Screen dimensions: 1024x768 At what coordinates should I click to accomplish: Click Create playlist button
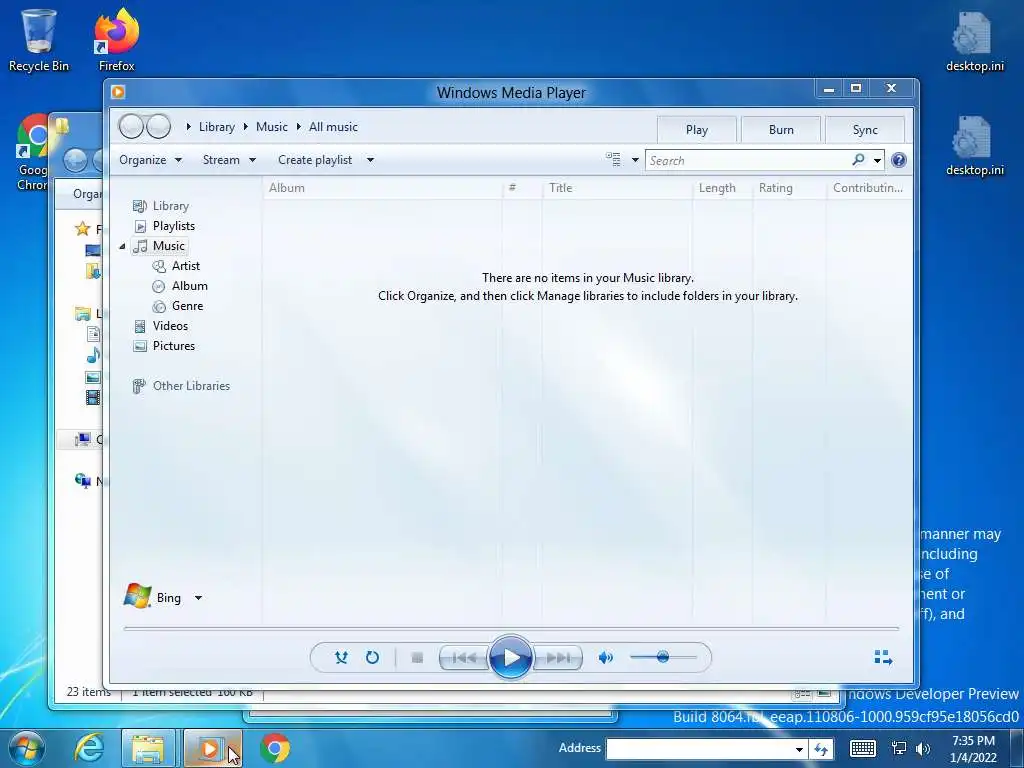(315, 160)
